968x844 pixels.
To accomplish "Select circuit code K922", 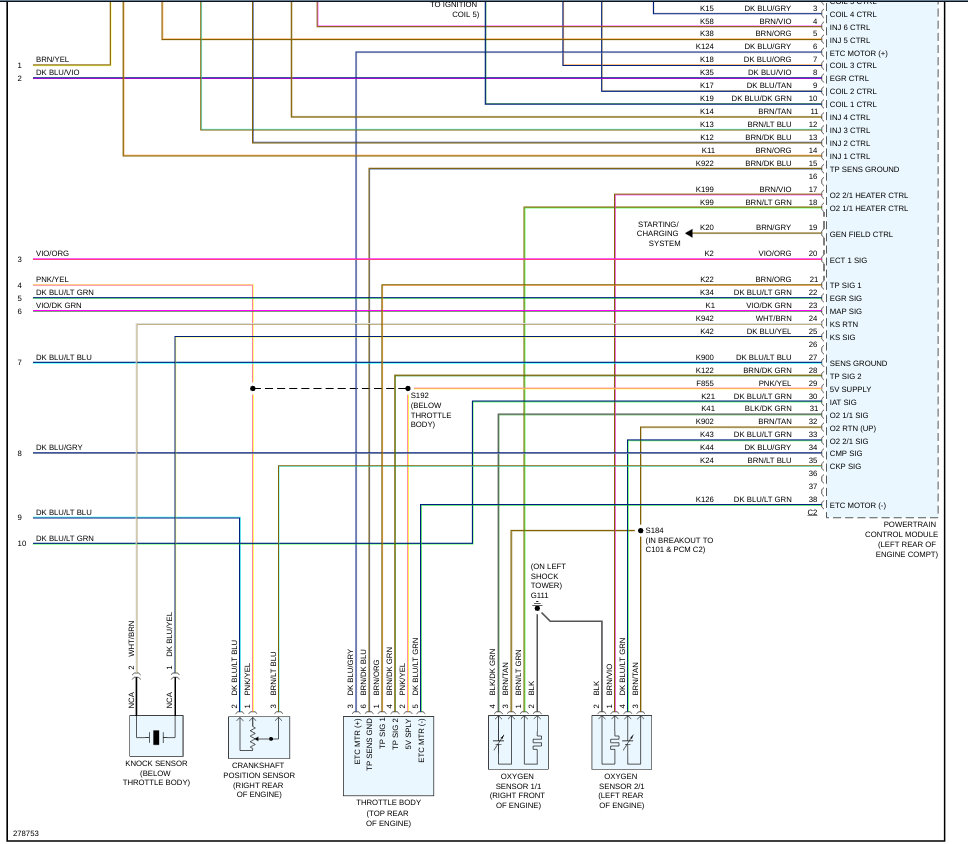I will (x=704, y=163).
